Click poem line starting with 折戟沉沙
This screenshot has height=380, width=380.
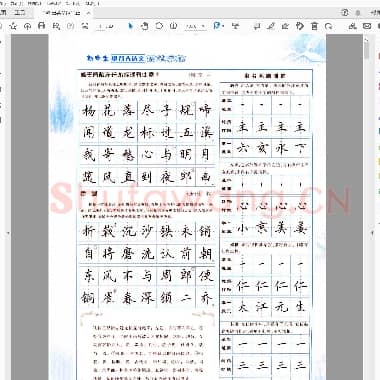147,231
